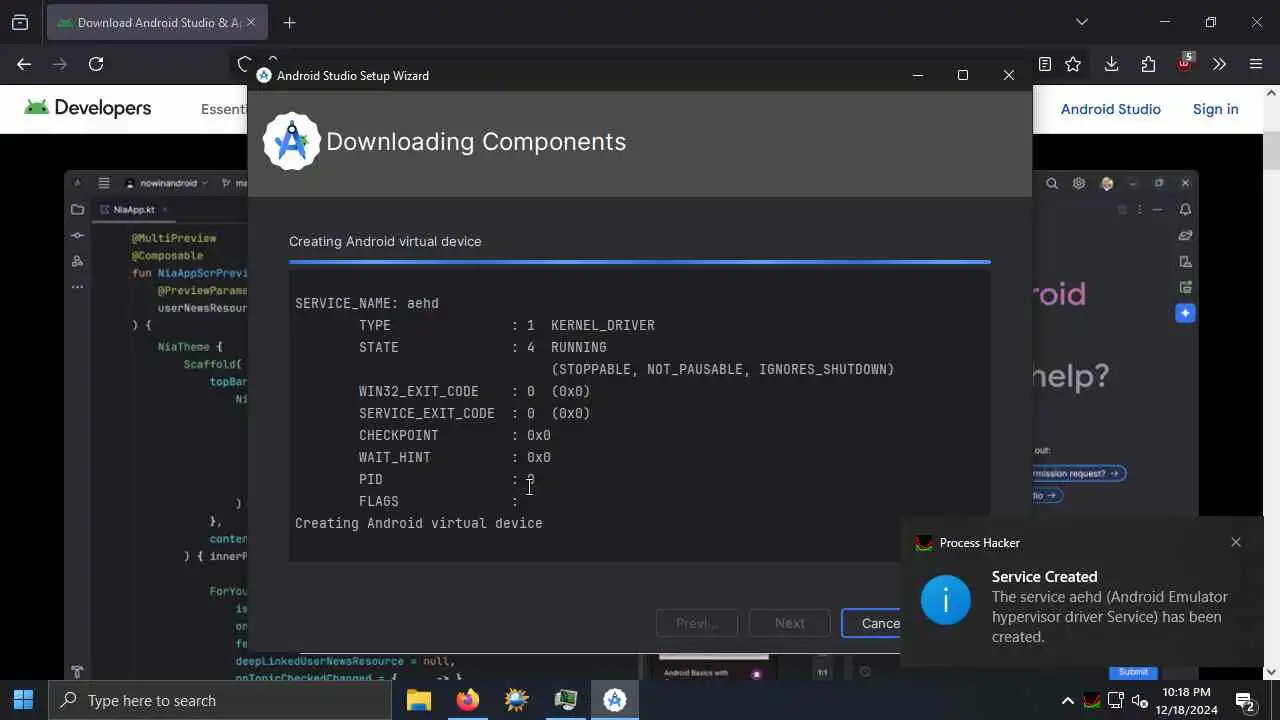Click the taskbar search box
The height and width of the screenshot is (720, 1280).
[219, 700]
